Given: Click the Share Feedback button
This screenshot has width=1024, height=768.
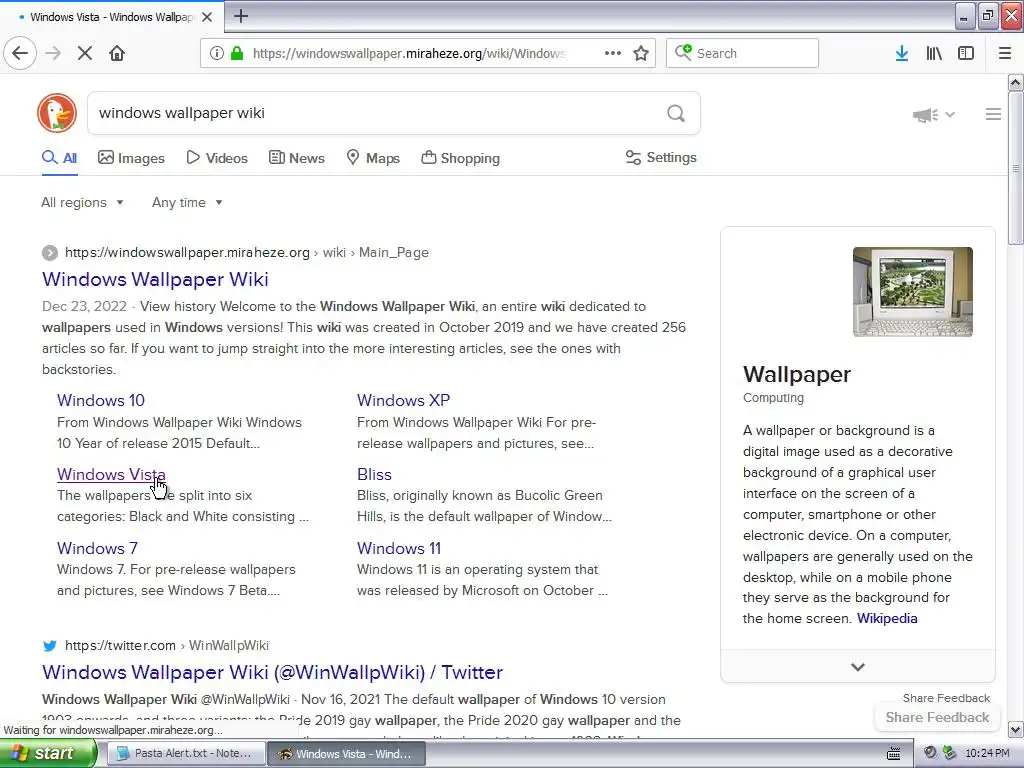Looking at the screenshot, I should 937,717.
